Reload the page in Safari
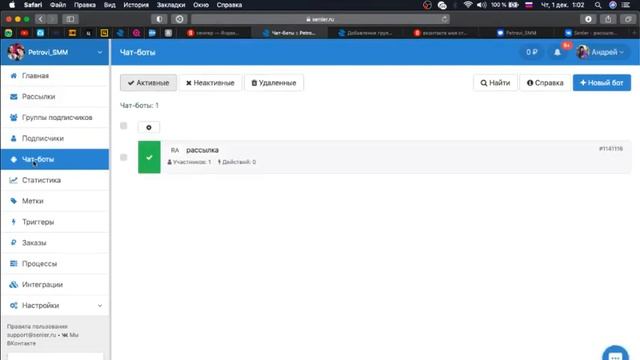The height and width of the screenshot is (360, 640). 444,19
